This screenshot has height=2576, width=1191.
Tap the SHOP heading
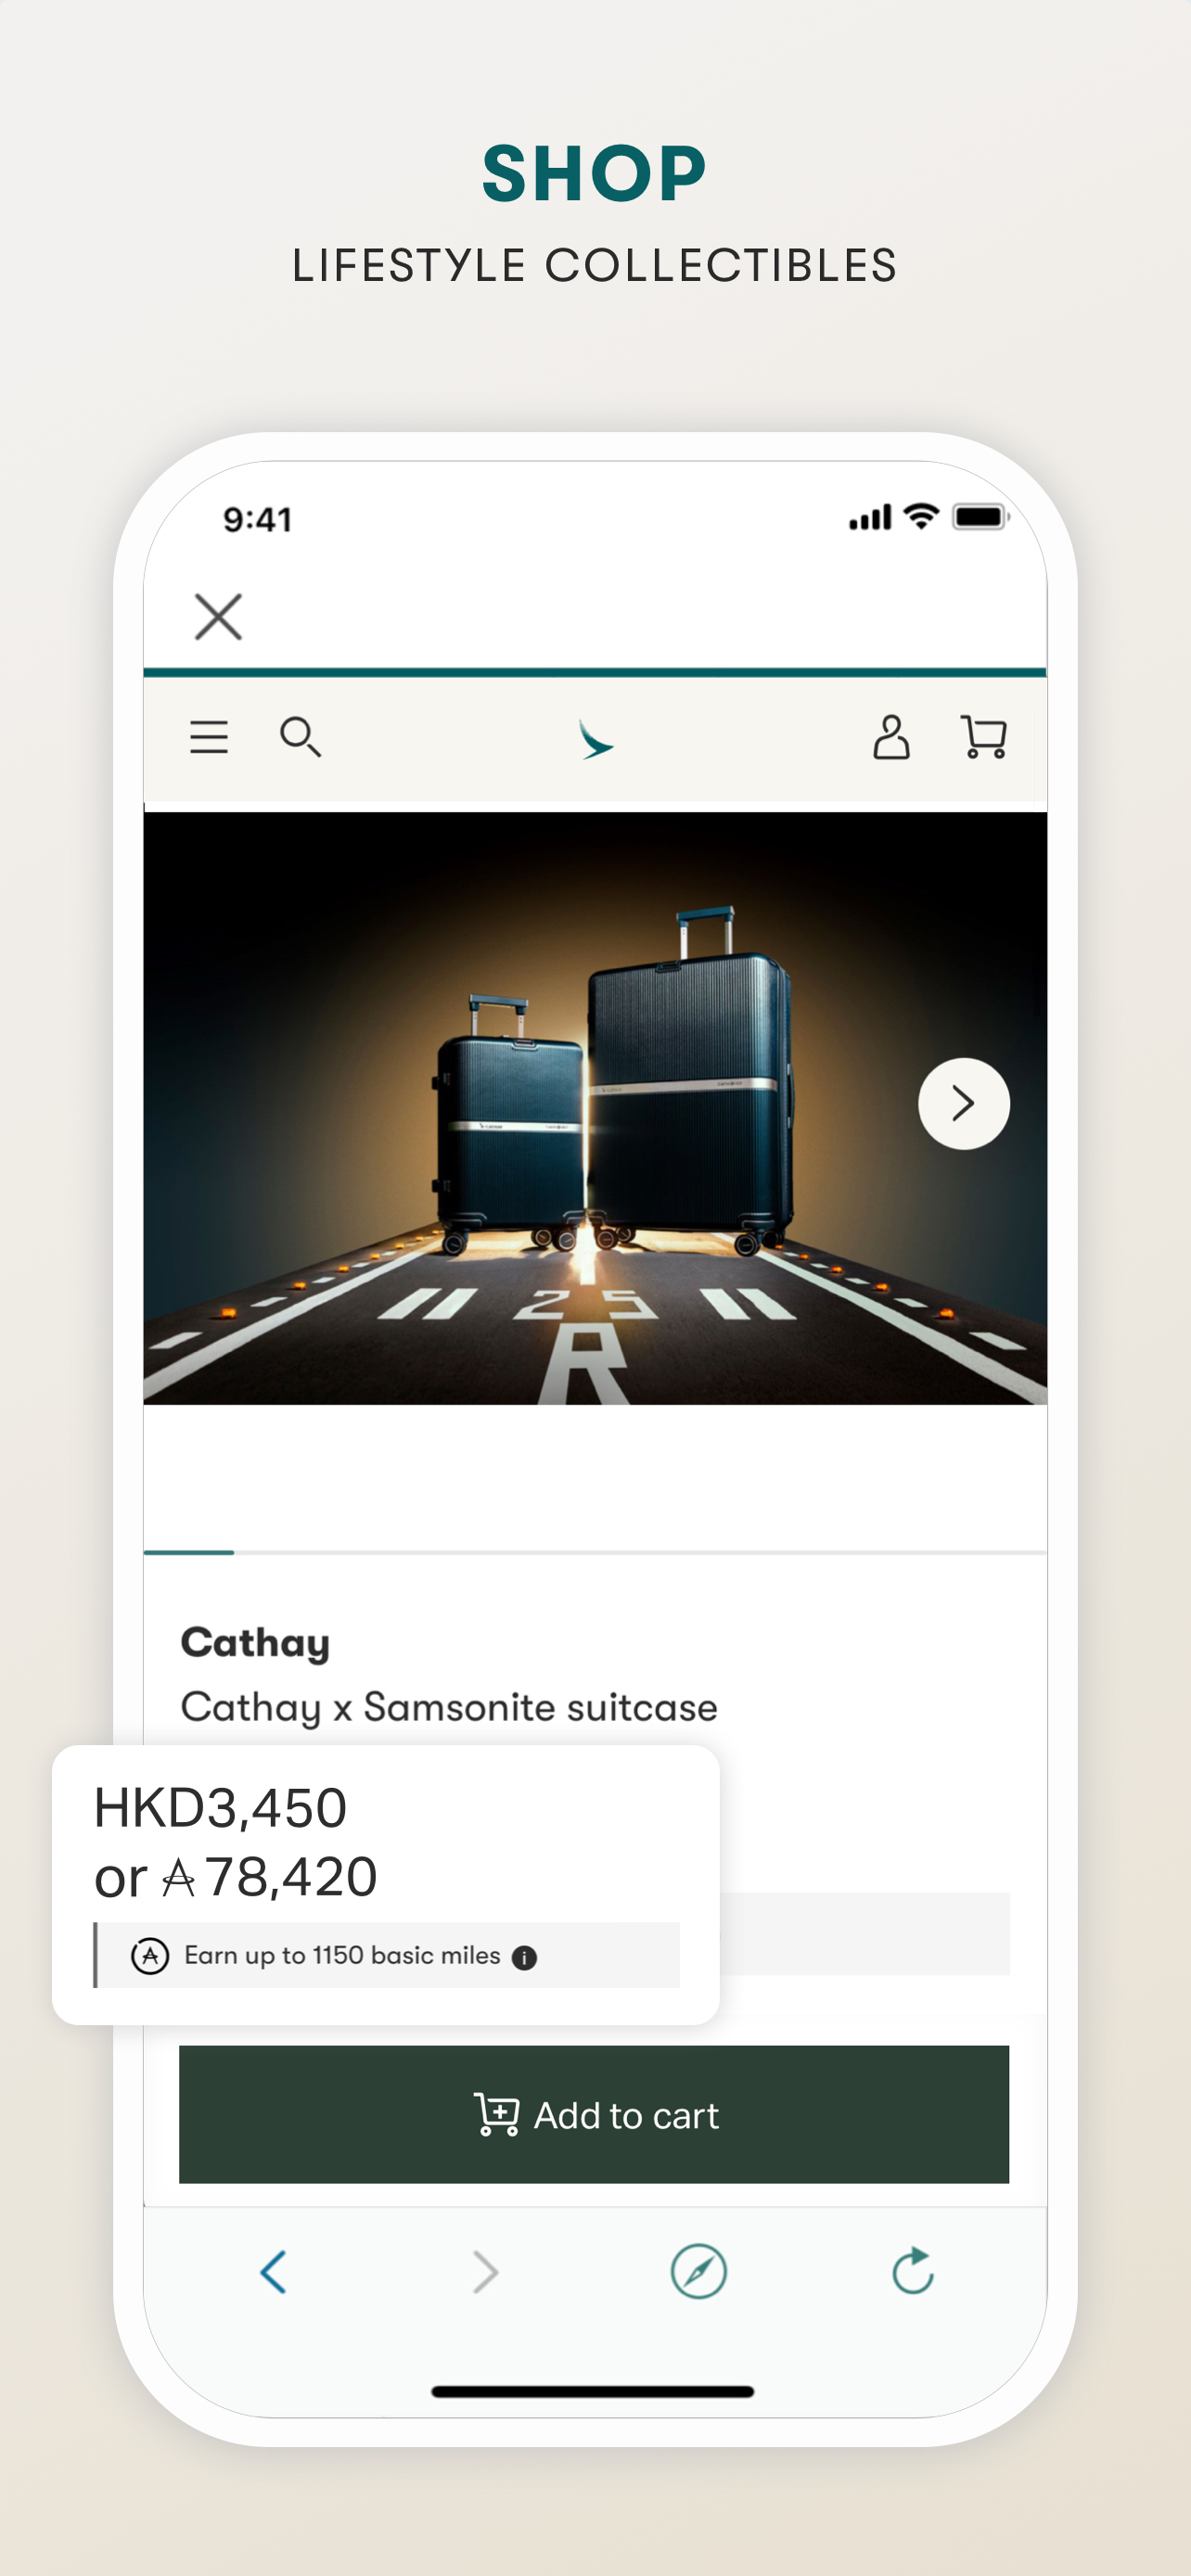pos(595,173)
